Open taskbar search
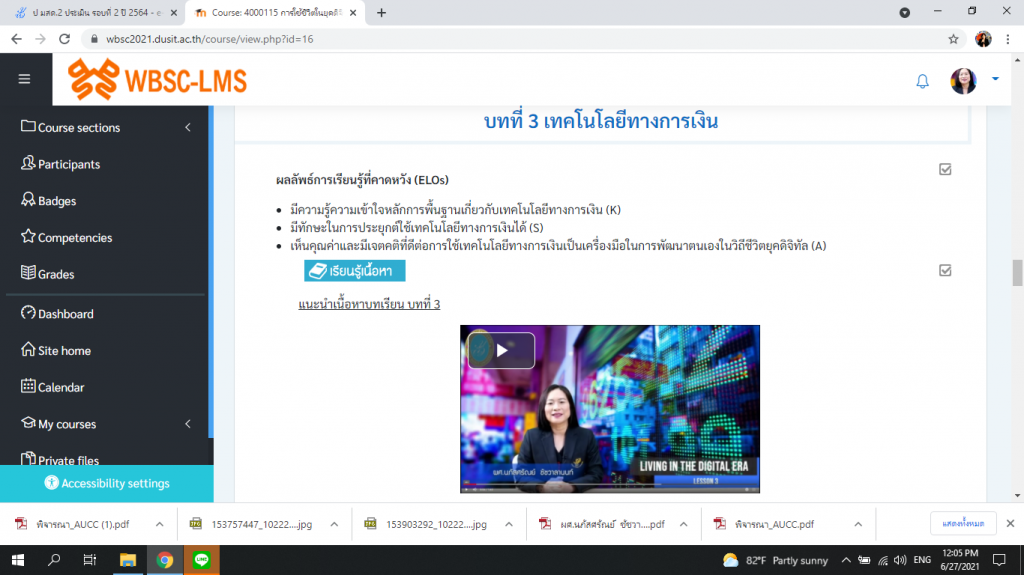This screenshot has width=1024, height=575. [54, 560]
